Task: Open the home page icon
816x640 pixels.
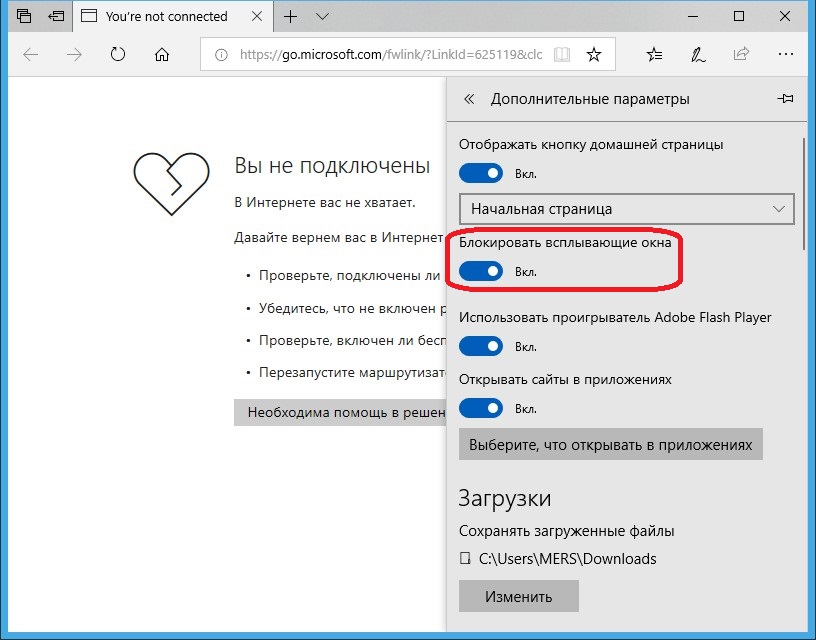Action: pyautogui.click(x=162, y=54)
